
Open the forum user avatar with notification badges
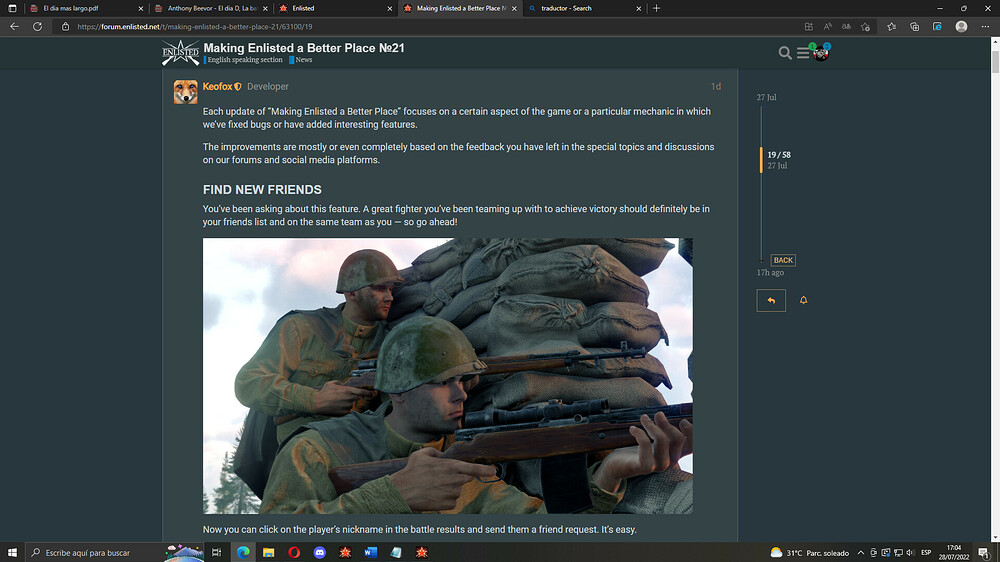[x=821, y=53]
